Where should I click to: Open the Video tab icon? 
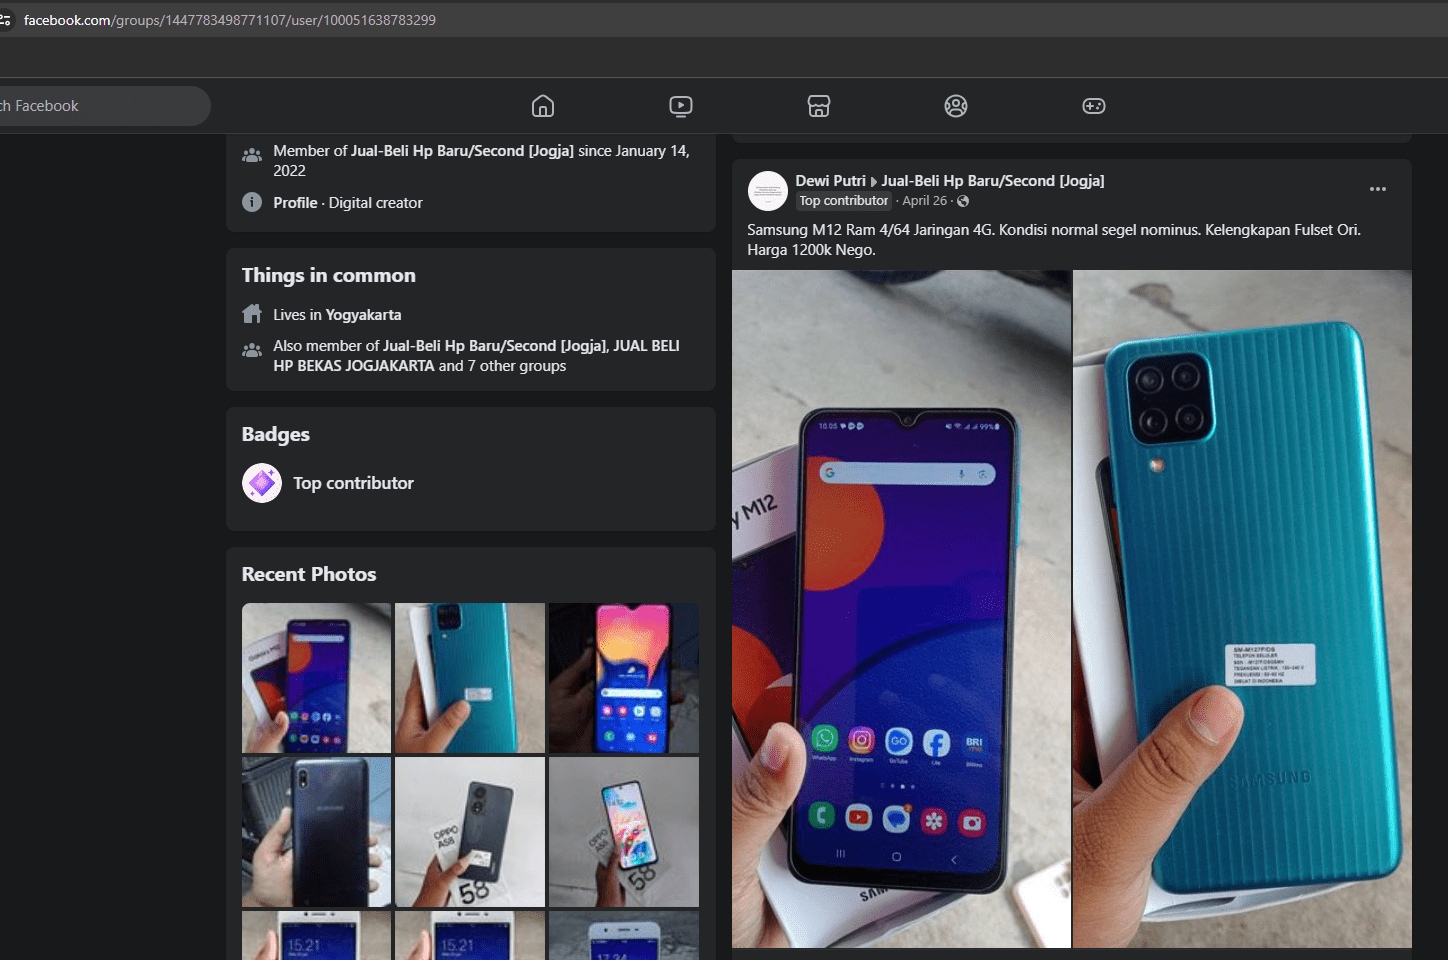click(681, 106)
